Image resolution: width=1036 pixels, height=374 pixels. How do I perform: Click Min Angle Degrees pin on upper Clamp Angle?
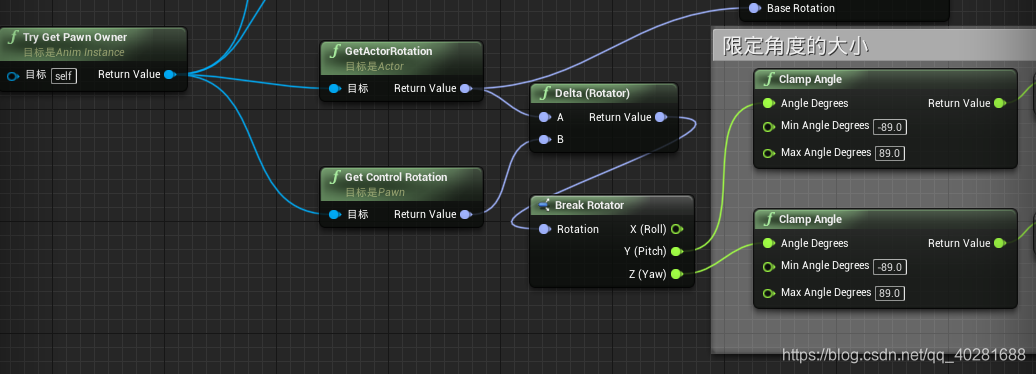point(768,126)
